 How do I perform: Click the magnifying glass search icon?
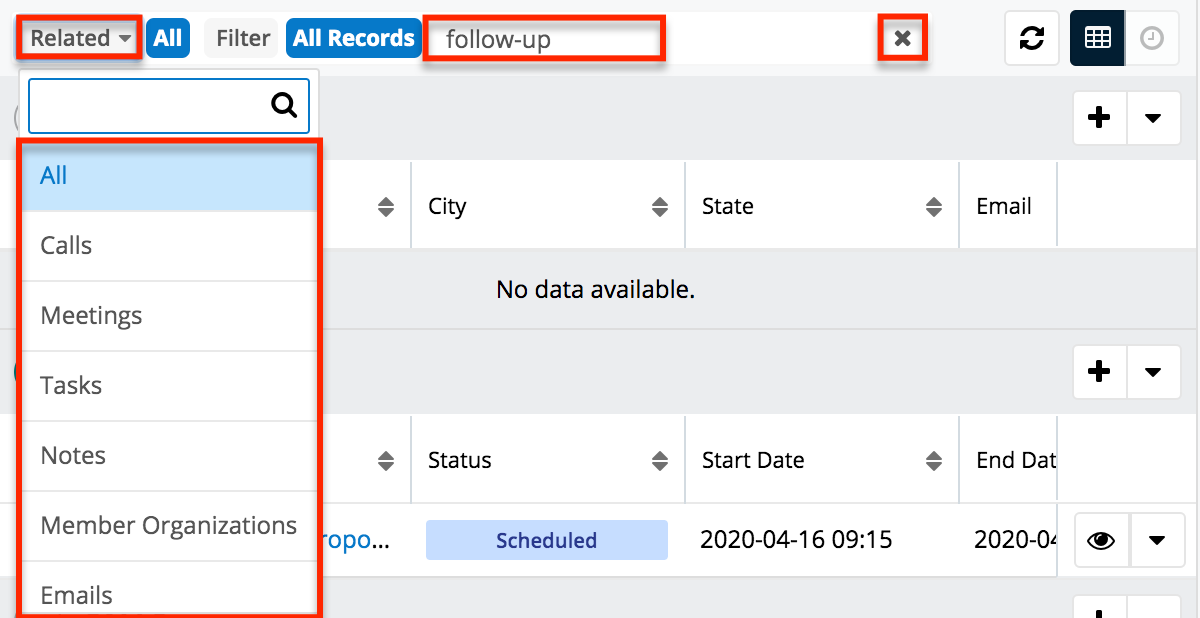click(x=285, y=105)
